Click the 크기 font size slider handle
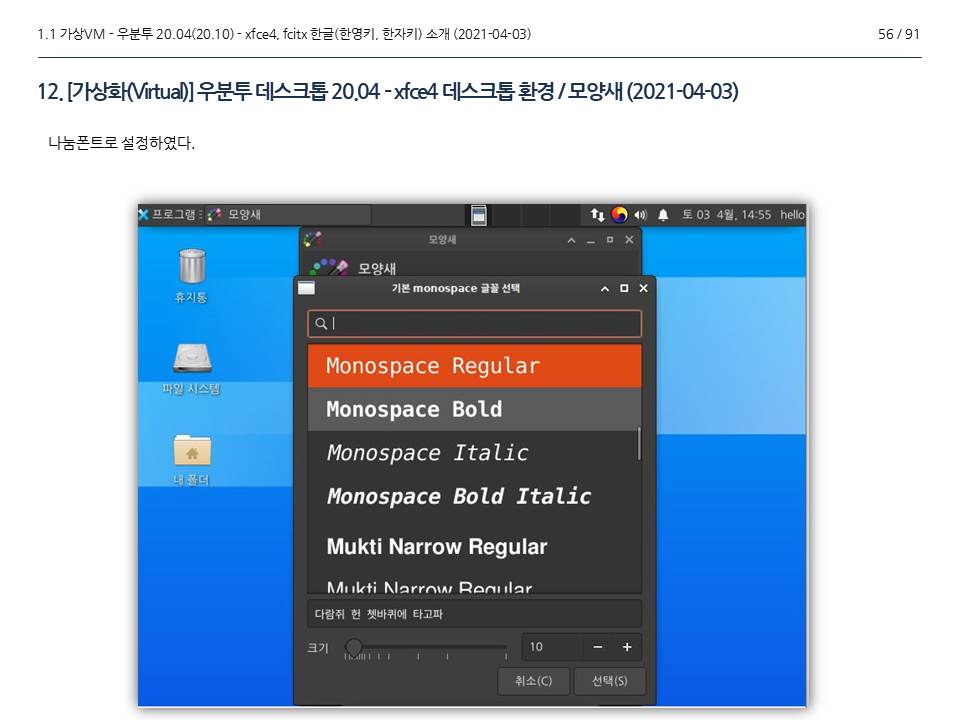This screenshot has width=960, height=720. [x=353, y=647]
